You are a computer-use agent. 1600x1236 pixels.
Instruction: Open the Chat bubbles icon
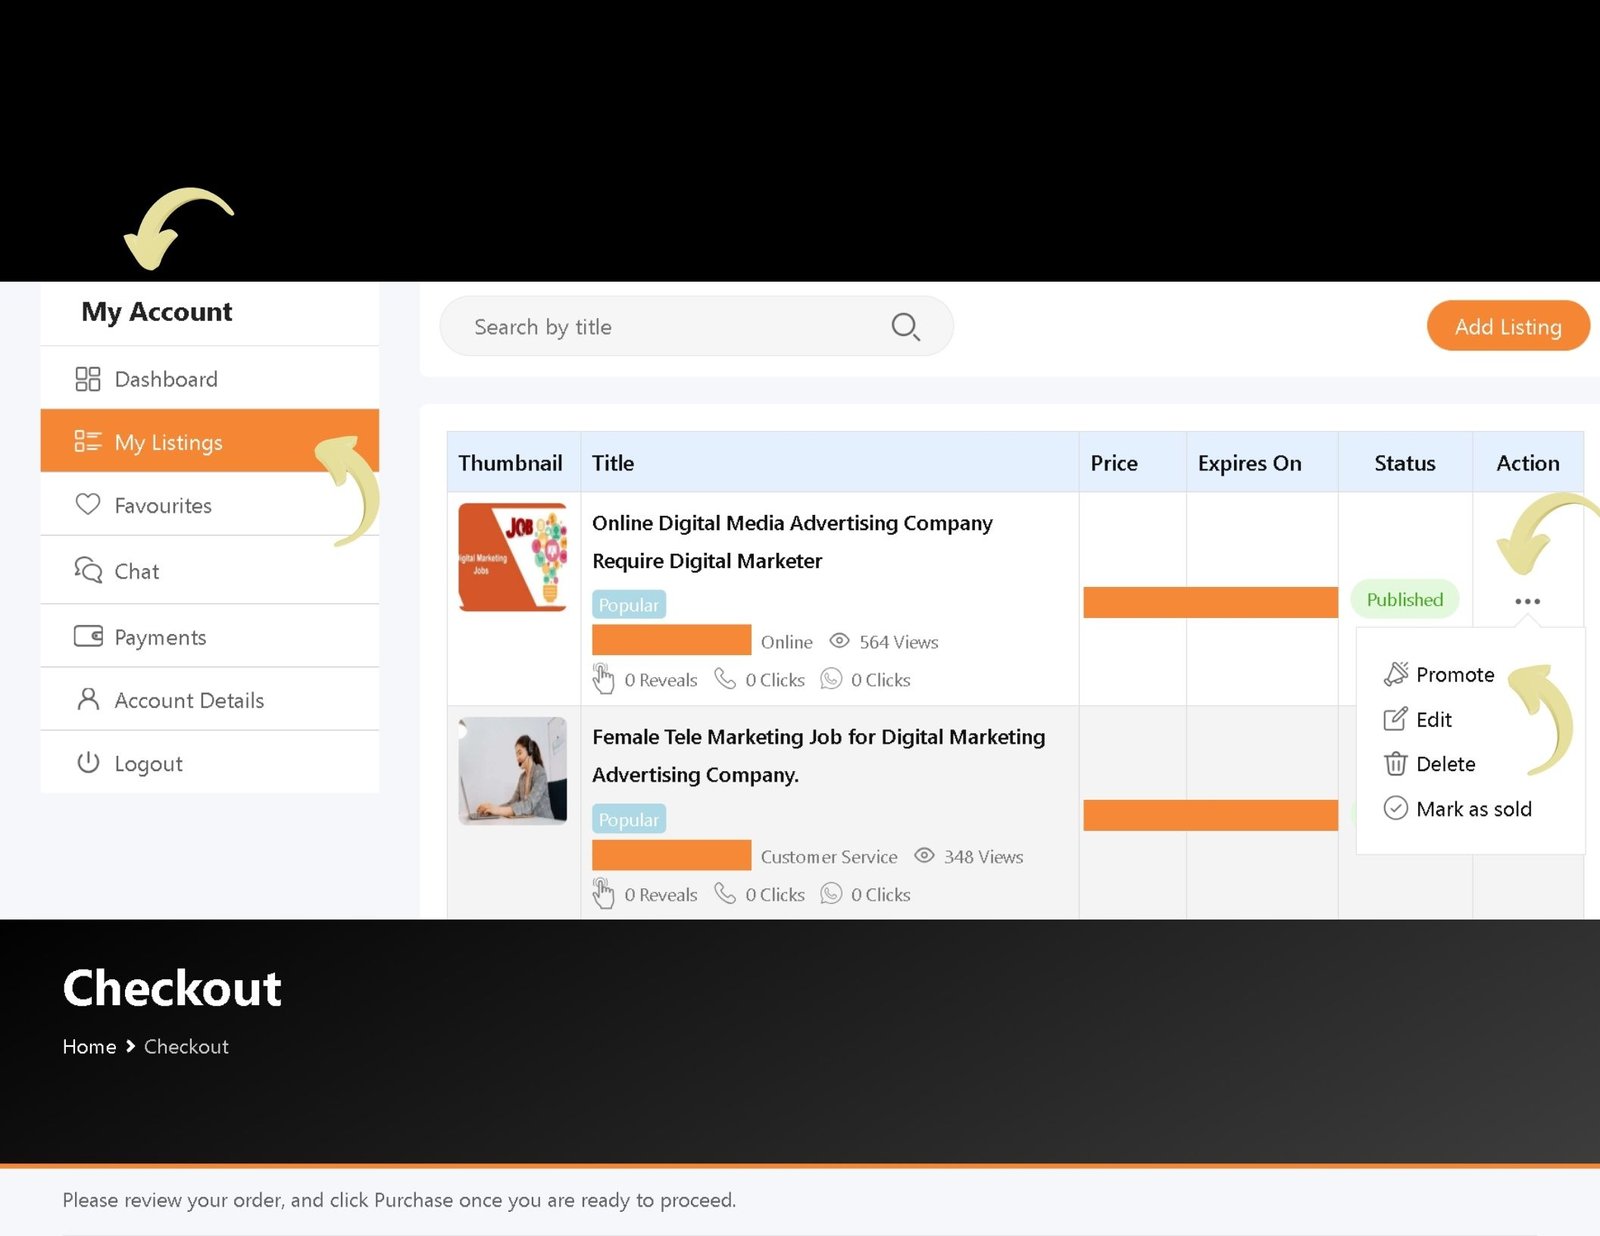(x=88, y=570)
